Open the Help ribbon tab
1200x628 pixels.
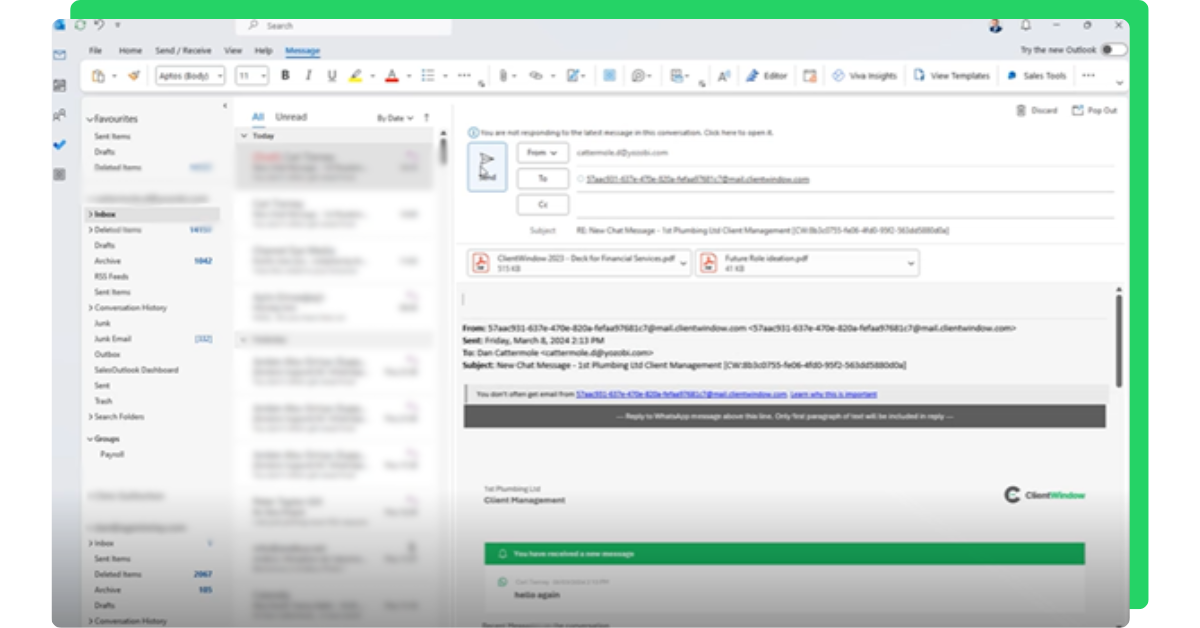coord(263,50)
